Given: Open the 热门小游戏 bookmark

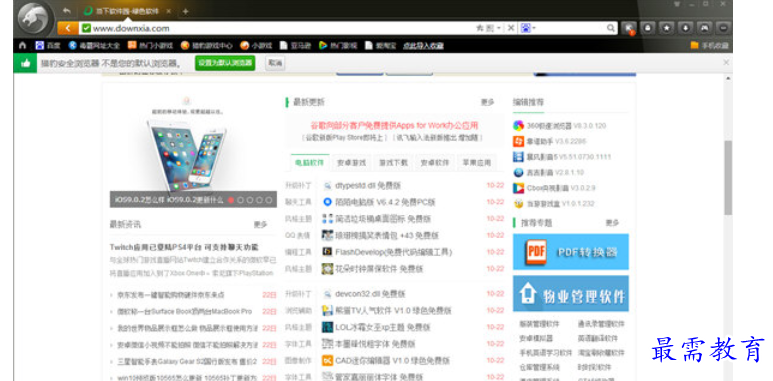Looking at the screenshot, I should (x=150, y=45).
